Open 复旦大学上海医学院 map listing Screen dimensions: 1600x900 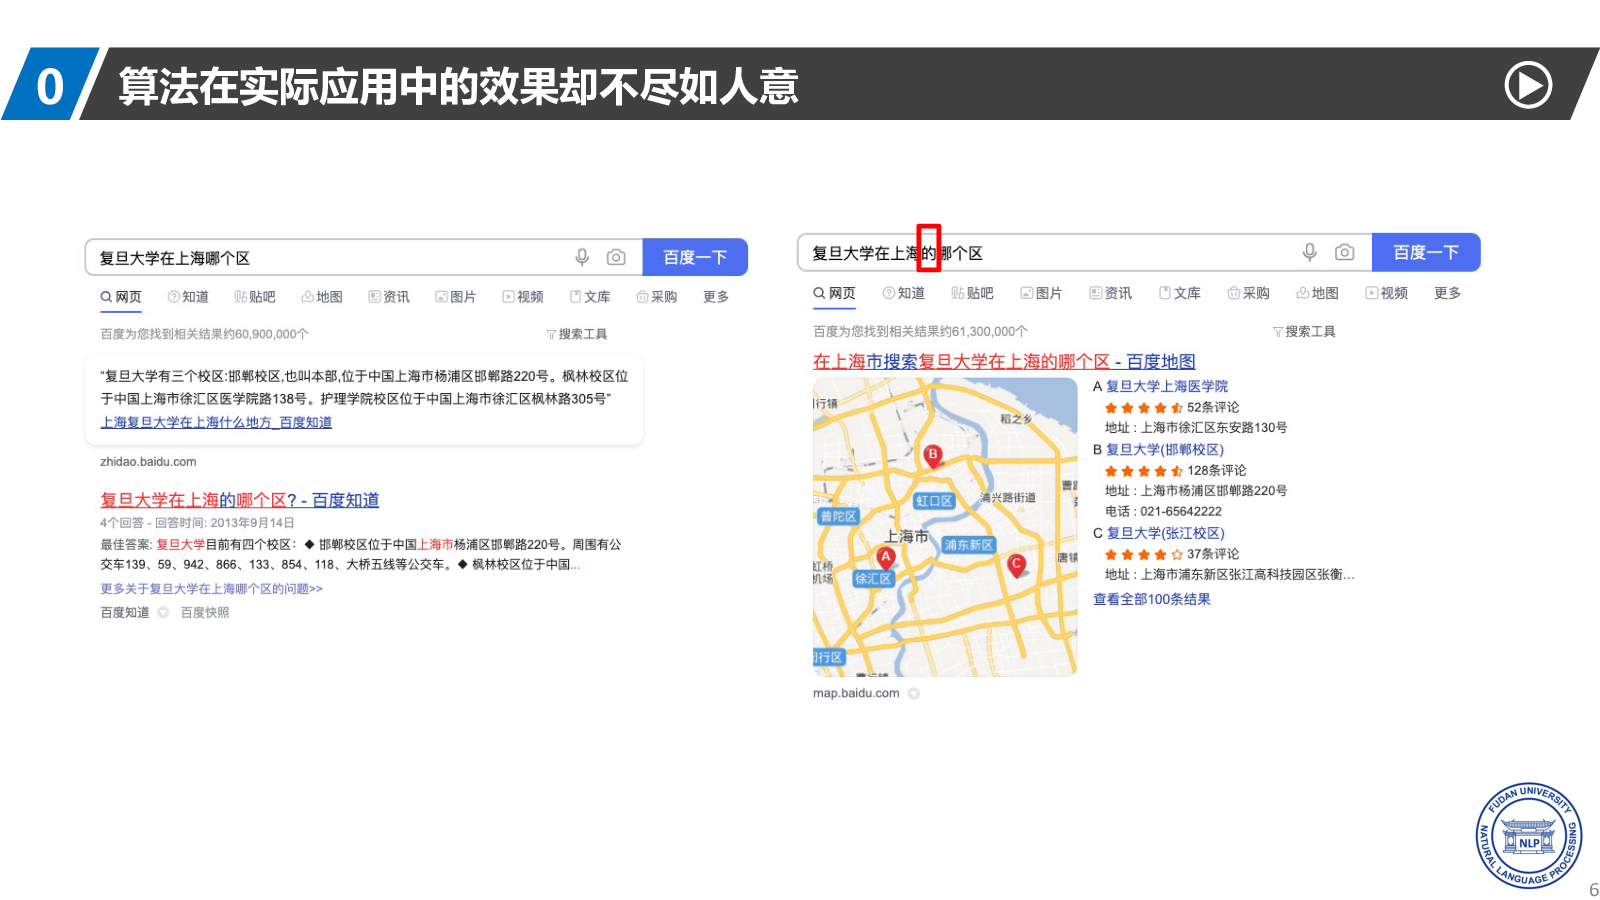pos(1167,386)
